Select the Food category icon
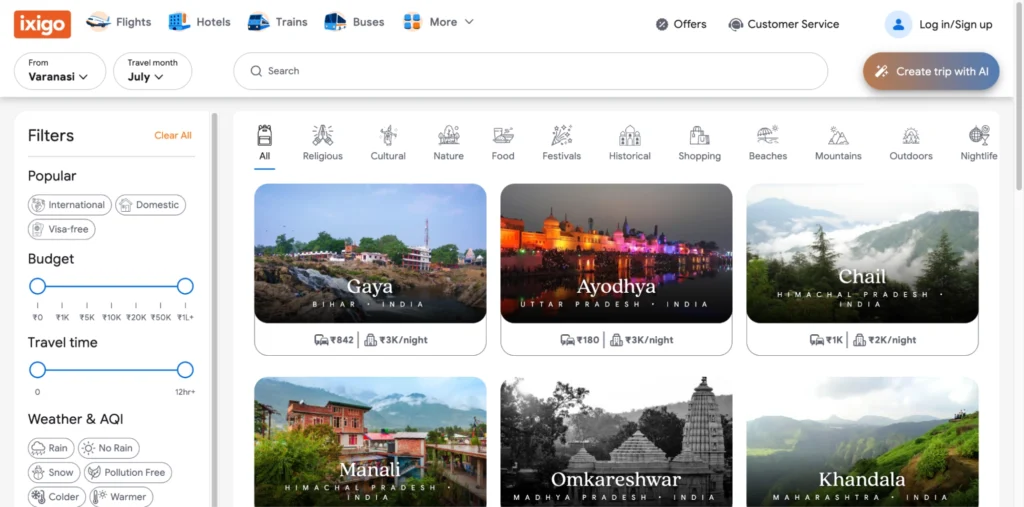This screenshot has height=507, width=1024. (503, 135)
